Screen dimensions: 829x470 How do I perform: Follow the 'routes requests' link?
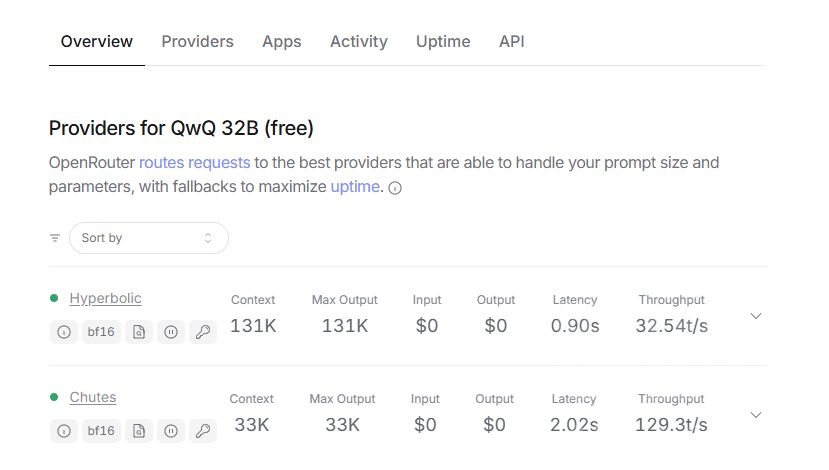point(194,162)
